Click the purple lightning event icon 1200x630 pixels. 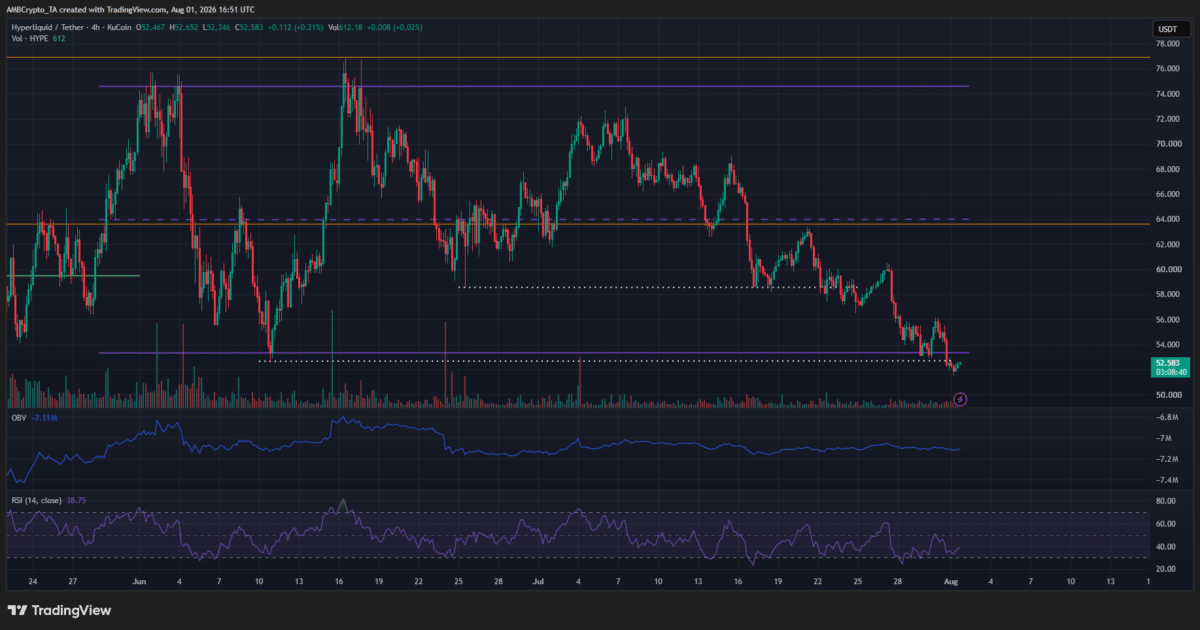pos(960,399)
